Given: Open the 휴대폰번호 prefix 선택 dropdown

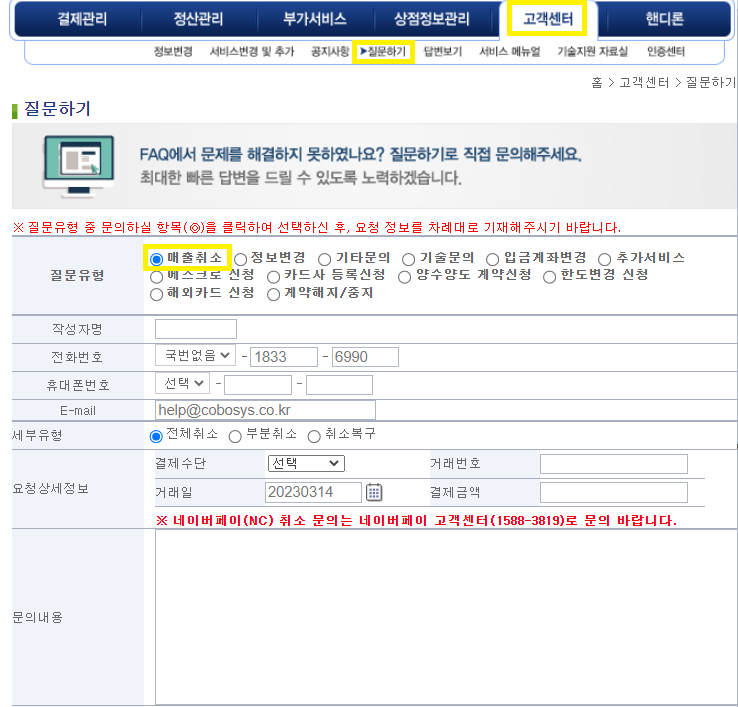Looking at the screenshot, I should click(x=183, y=383).
